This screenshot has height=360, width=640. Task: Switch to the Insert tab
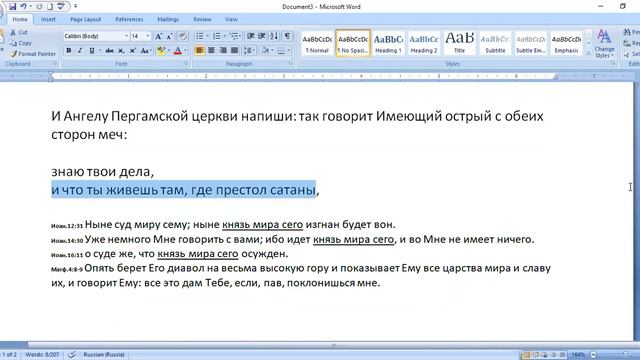point(48,19)
